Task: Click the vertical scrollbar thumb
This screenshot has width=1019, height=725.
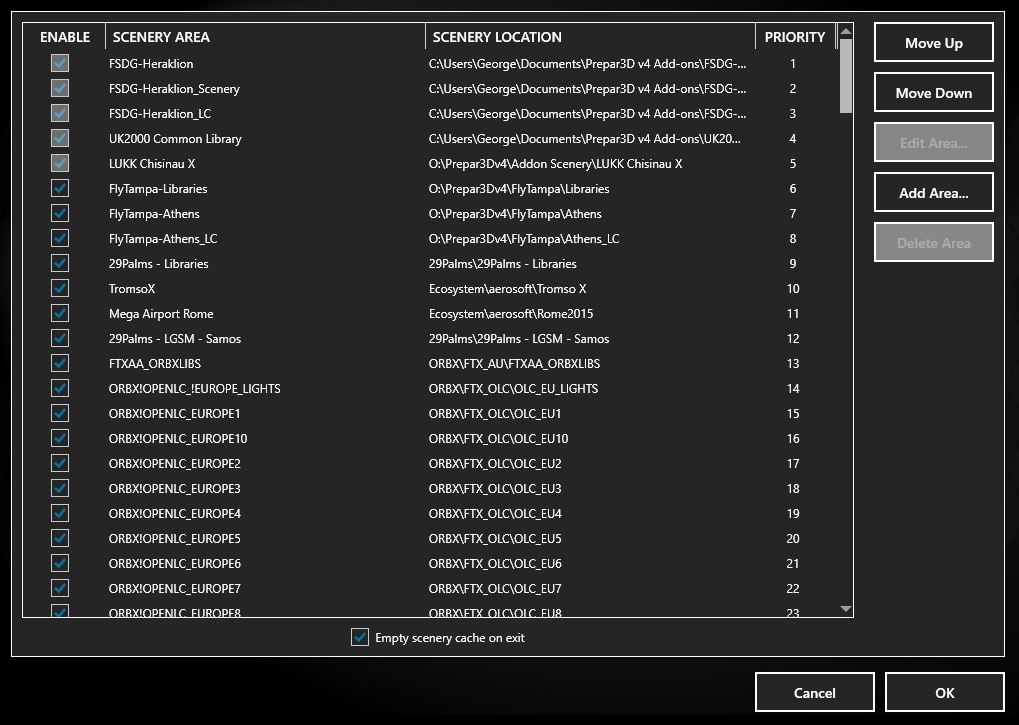Action: click(x=846, y=75)
